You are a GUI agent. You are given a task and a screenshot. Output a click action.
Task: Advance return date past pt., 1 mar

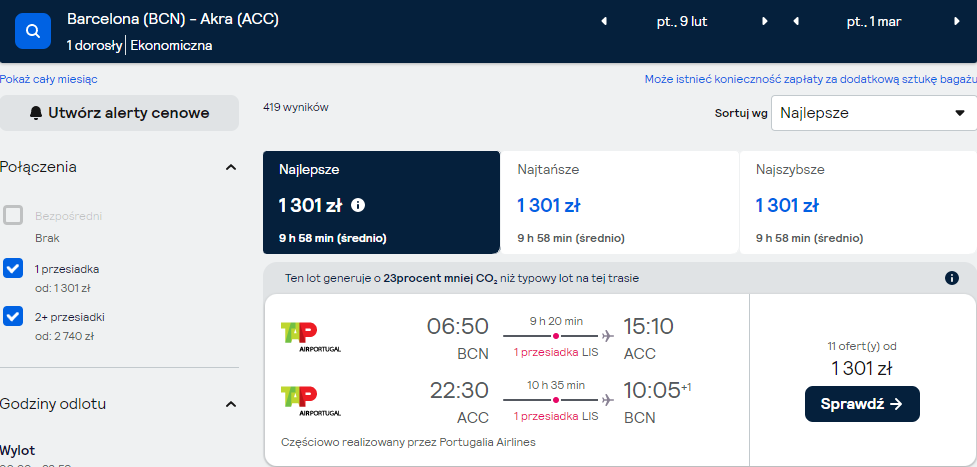pyautogui.click(x=956, y=22)
